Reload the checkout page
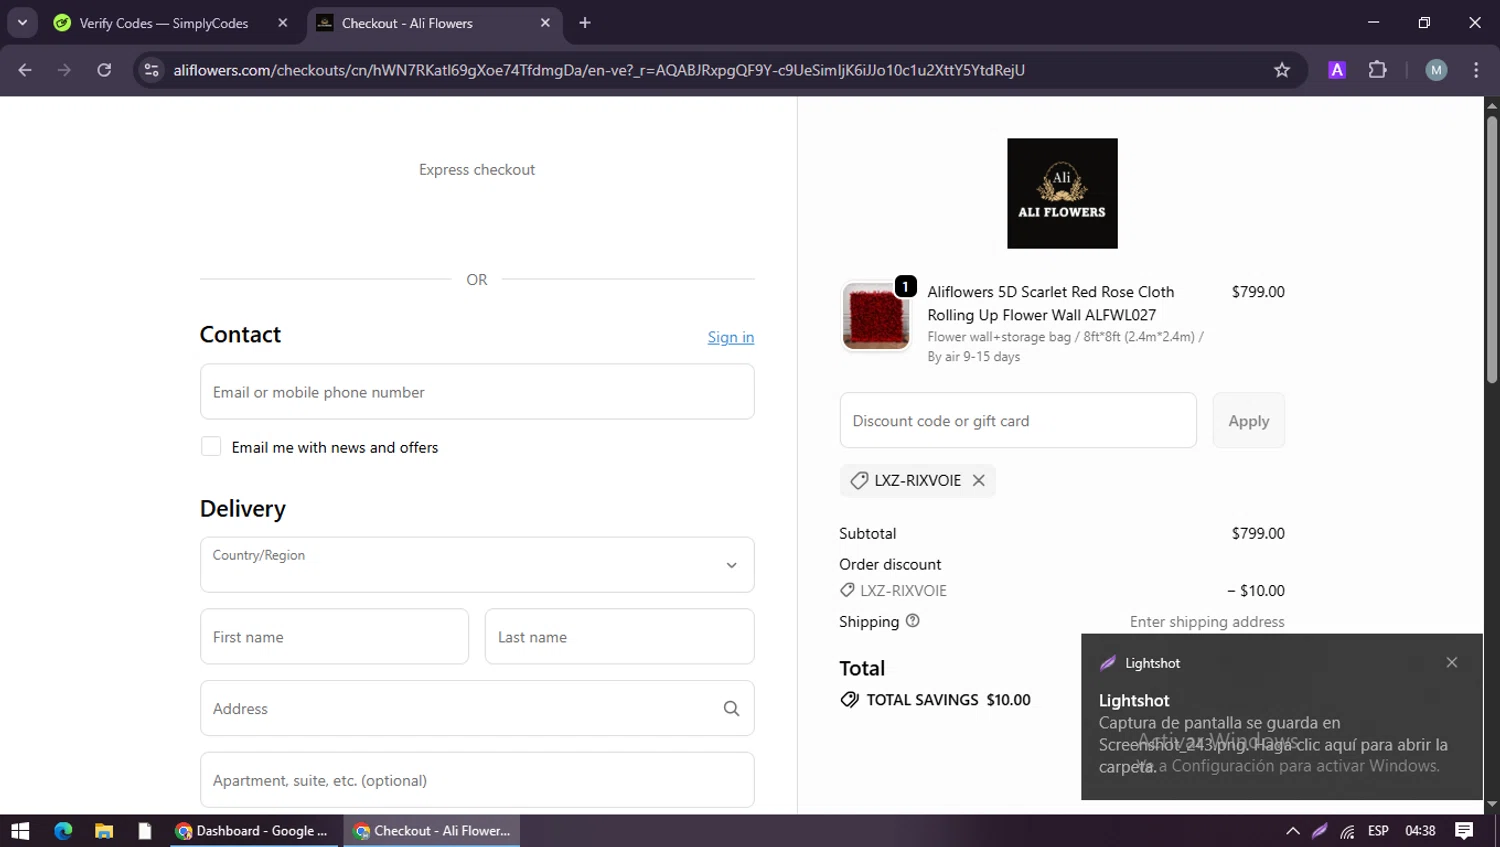Screen dimensions: 1500x847 pos(104,70)
